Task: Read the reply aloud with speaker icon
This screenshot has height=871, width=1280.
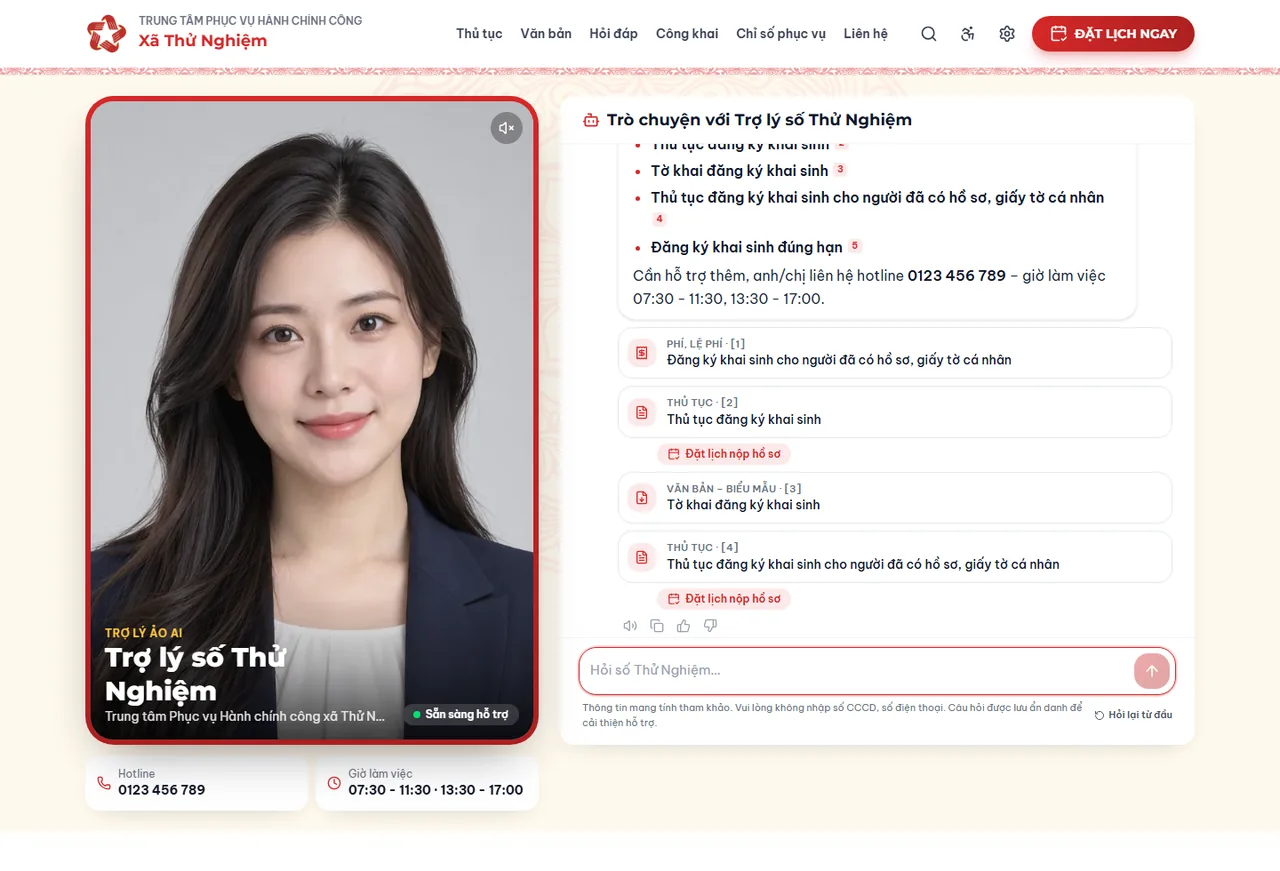Action: (630, 626)
